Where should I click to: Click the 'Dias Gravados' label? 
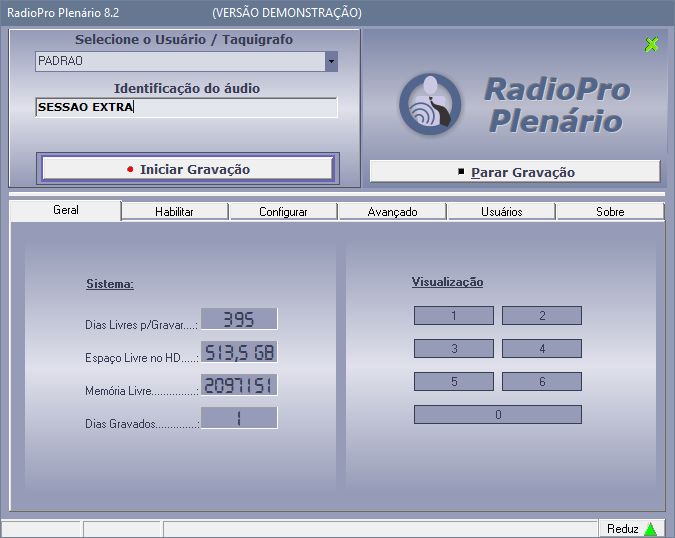click(142, 424)
